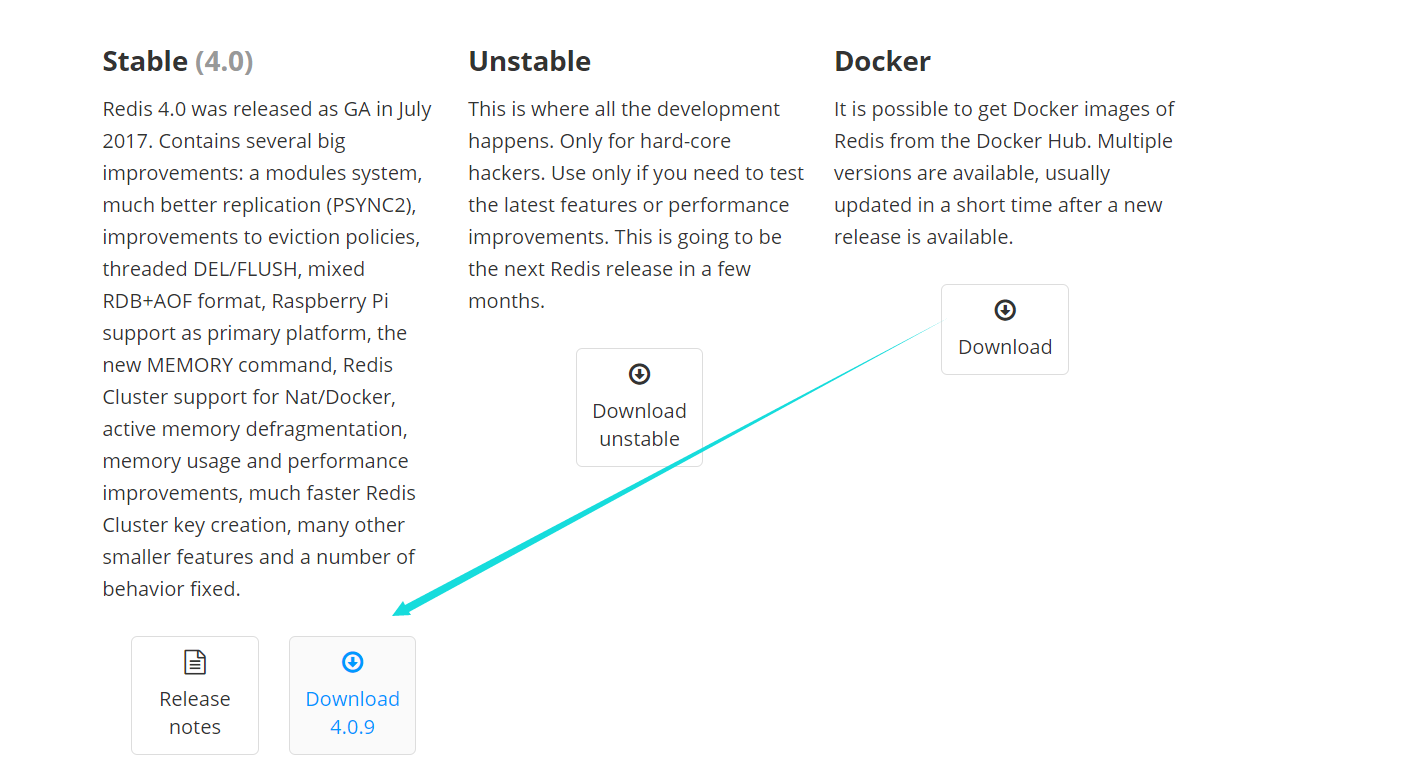Click the 'Unstable' section heading
Image resolution: width=1413 pixels, height=773 pixels.
tap(529, 62)
